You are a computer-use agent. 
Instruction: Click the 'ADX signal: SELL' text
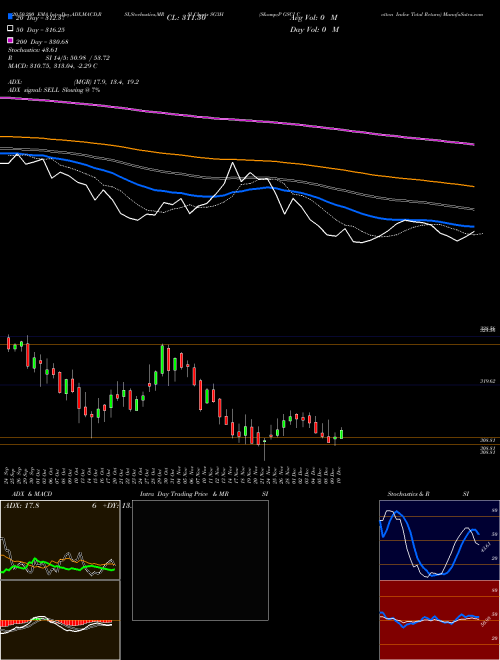(x=34, y=90)
